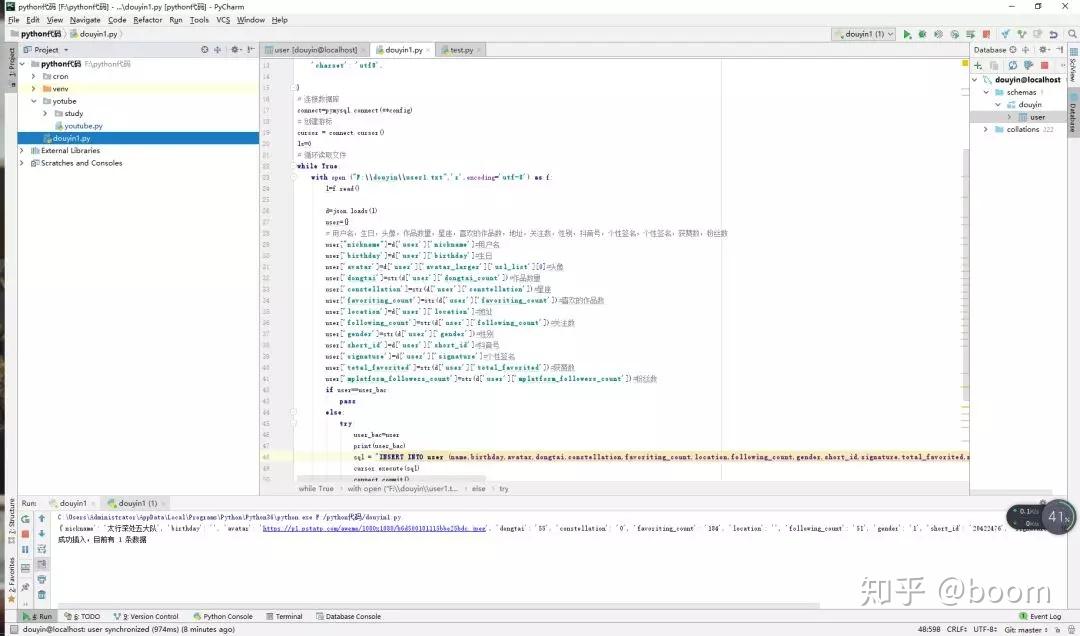Viewport: 1080px width, 636px height.
Task: Open the Terminal tool window
Action: click(284, 617)
